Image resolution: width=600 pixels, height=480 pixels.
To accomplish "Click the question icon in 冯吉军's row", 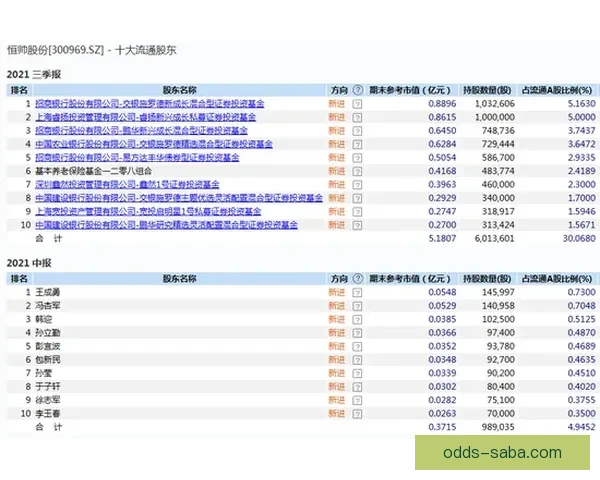I will coord(357,306).
